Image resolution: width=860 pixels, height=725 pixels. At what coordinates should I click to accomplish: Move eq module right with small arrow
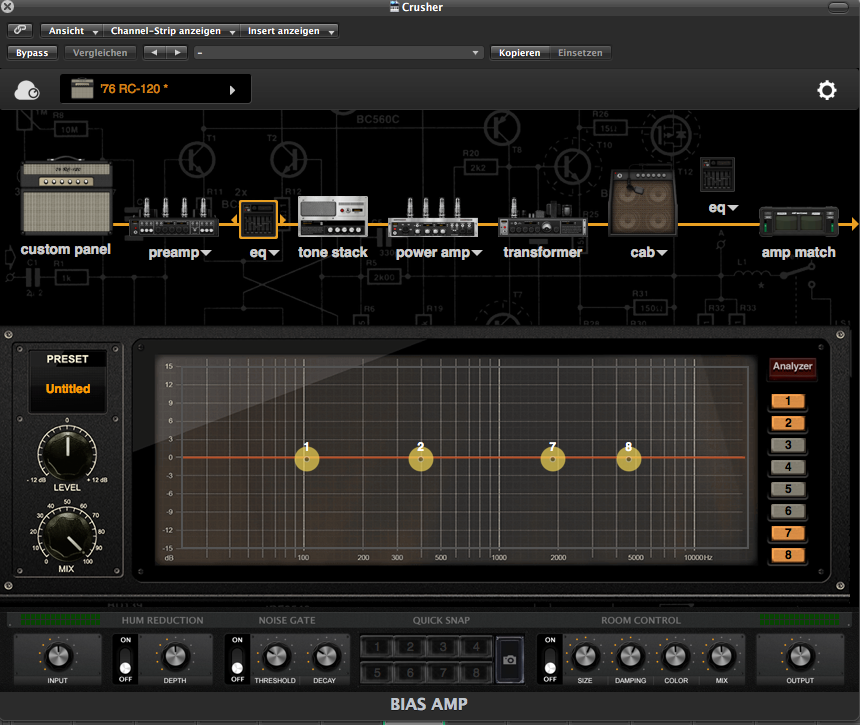point(282,219)
